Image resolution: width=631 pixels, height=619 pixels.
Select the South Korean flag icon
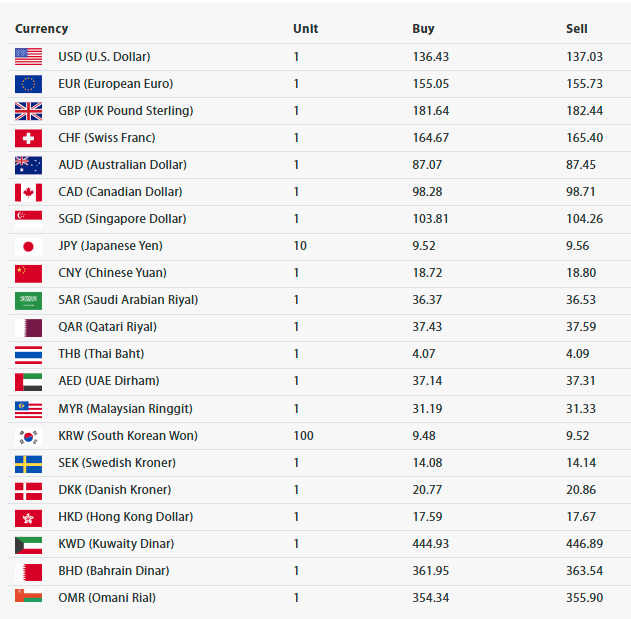point(28,436)
